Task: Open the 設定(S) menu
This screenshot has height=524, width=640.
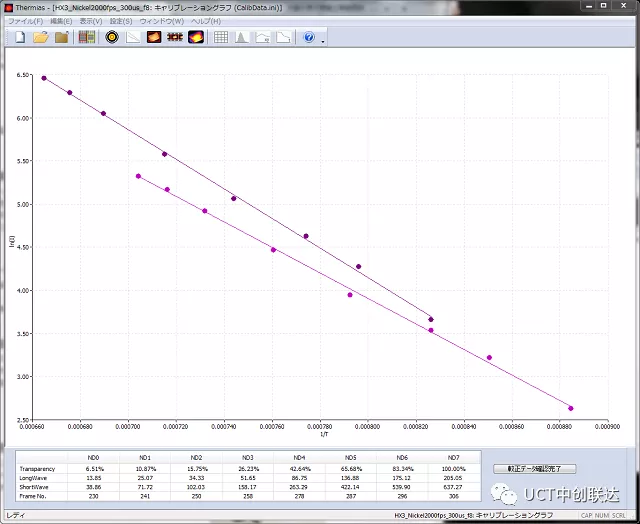Action: 121,21
